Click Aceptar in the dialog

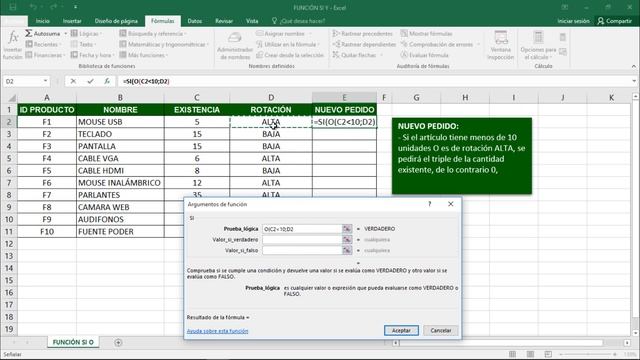pyautogui.click(x=401, y=330)
